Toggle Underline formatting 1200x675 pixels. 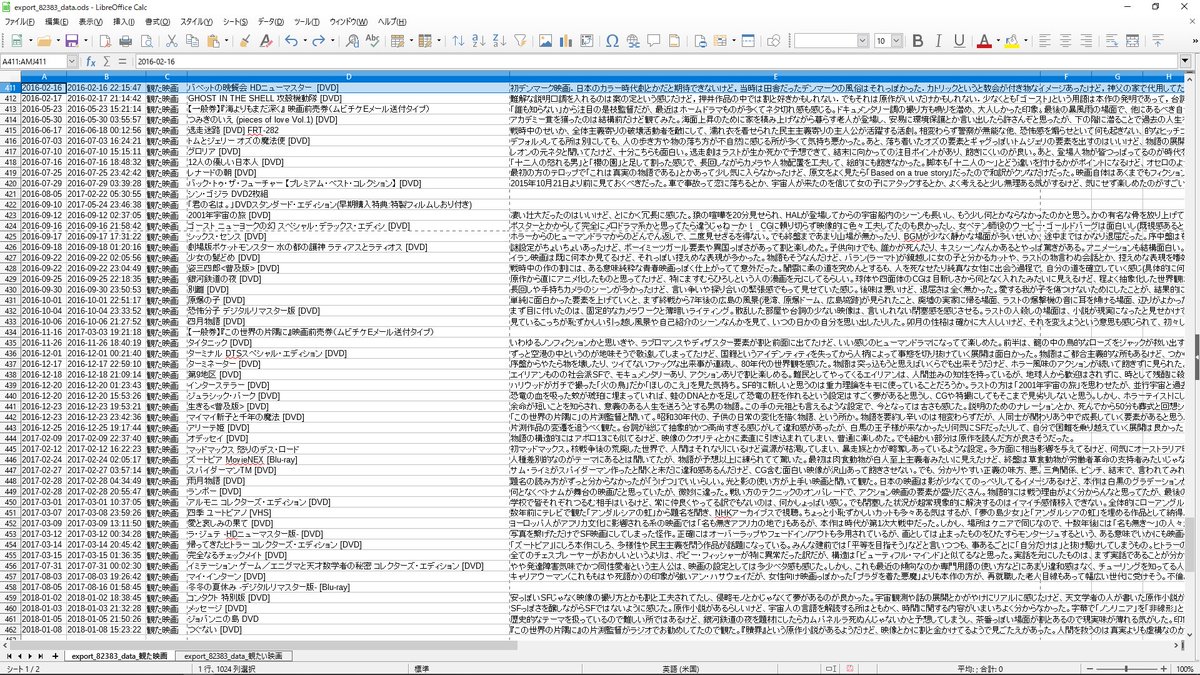[959, 41]
